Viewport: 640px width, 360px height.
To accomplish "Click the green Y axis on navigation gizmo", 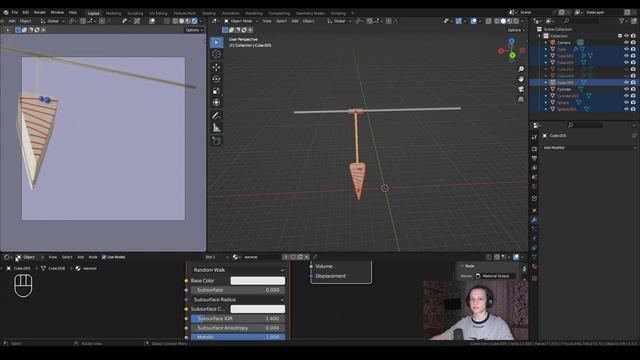I will (x=512, y=55).
